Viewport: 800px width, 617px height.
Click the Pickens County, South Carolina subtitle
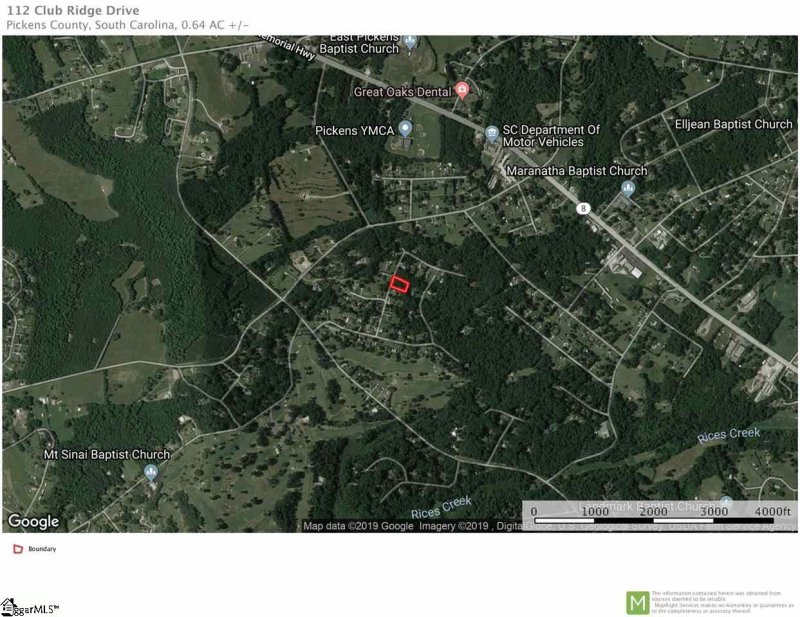point(90,25)
